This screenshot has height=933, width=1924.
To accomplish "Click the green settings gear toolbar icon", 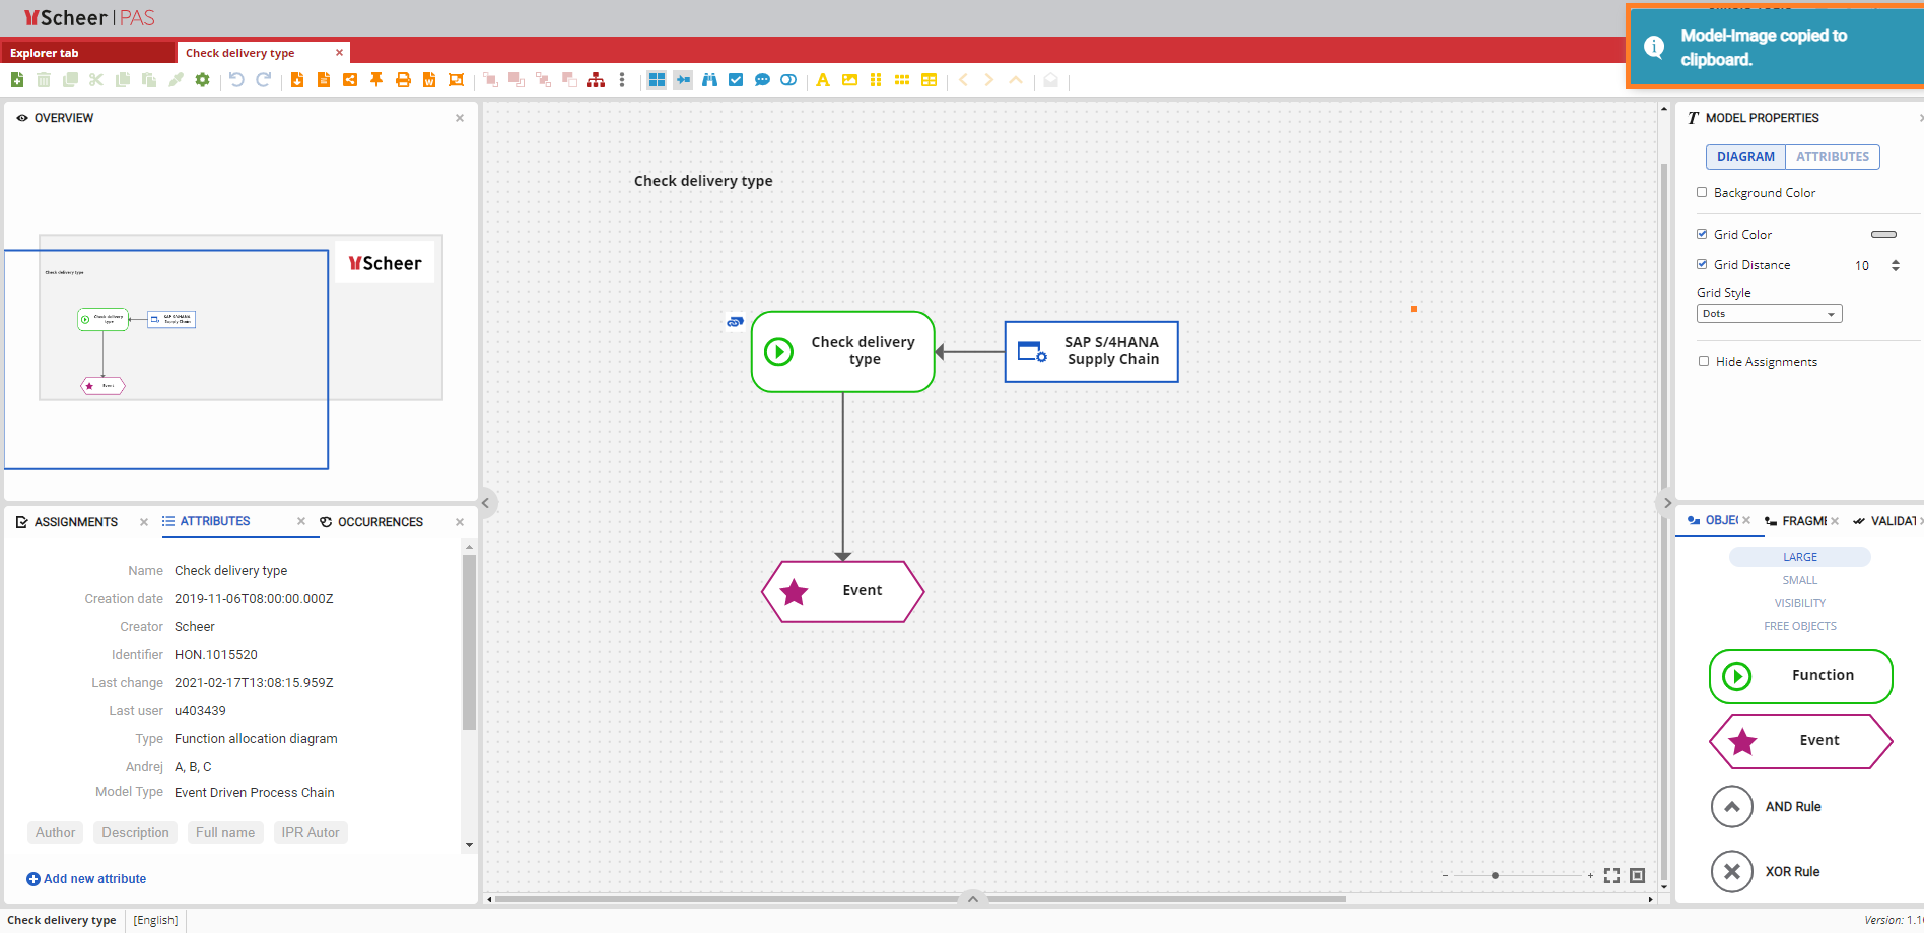I will 203,80.
